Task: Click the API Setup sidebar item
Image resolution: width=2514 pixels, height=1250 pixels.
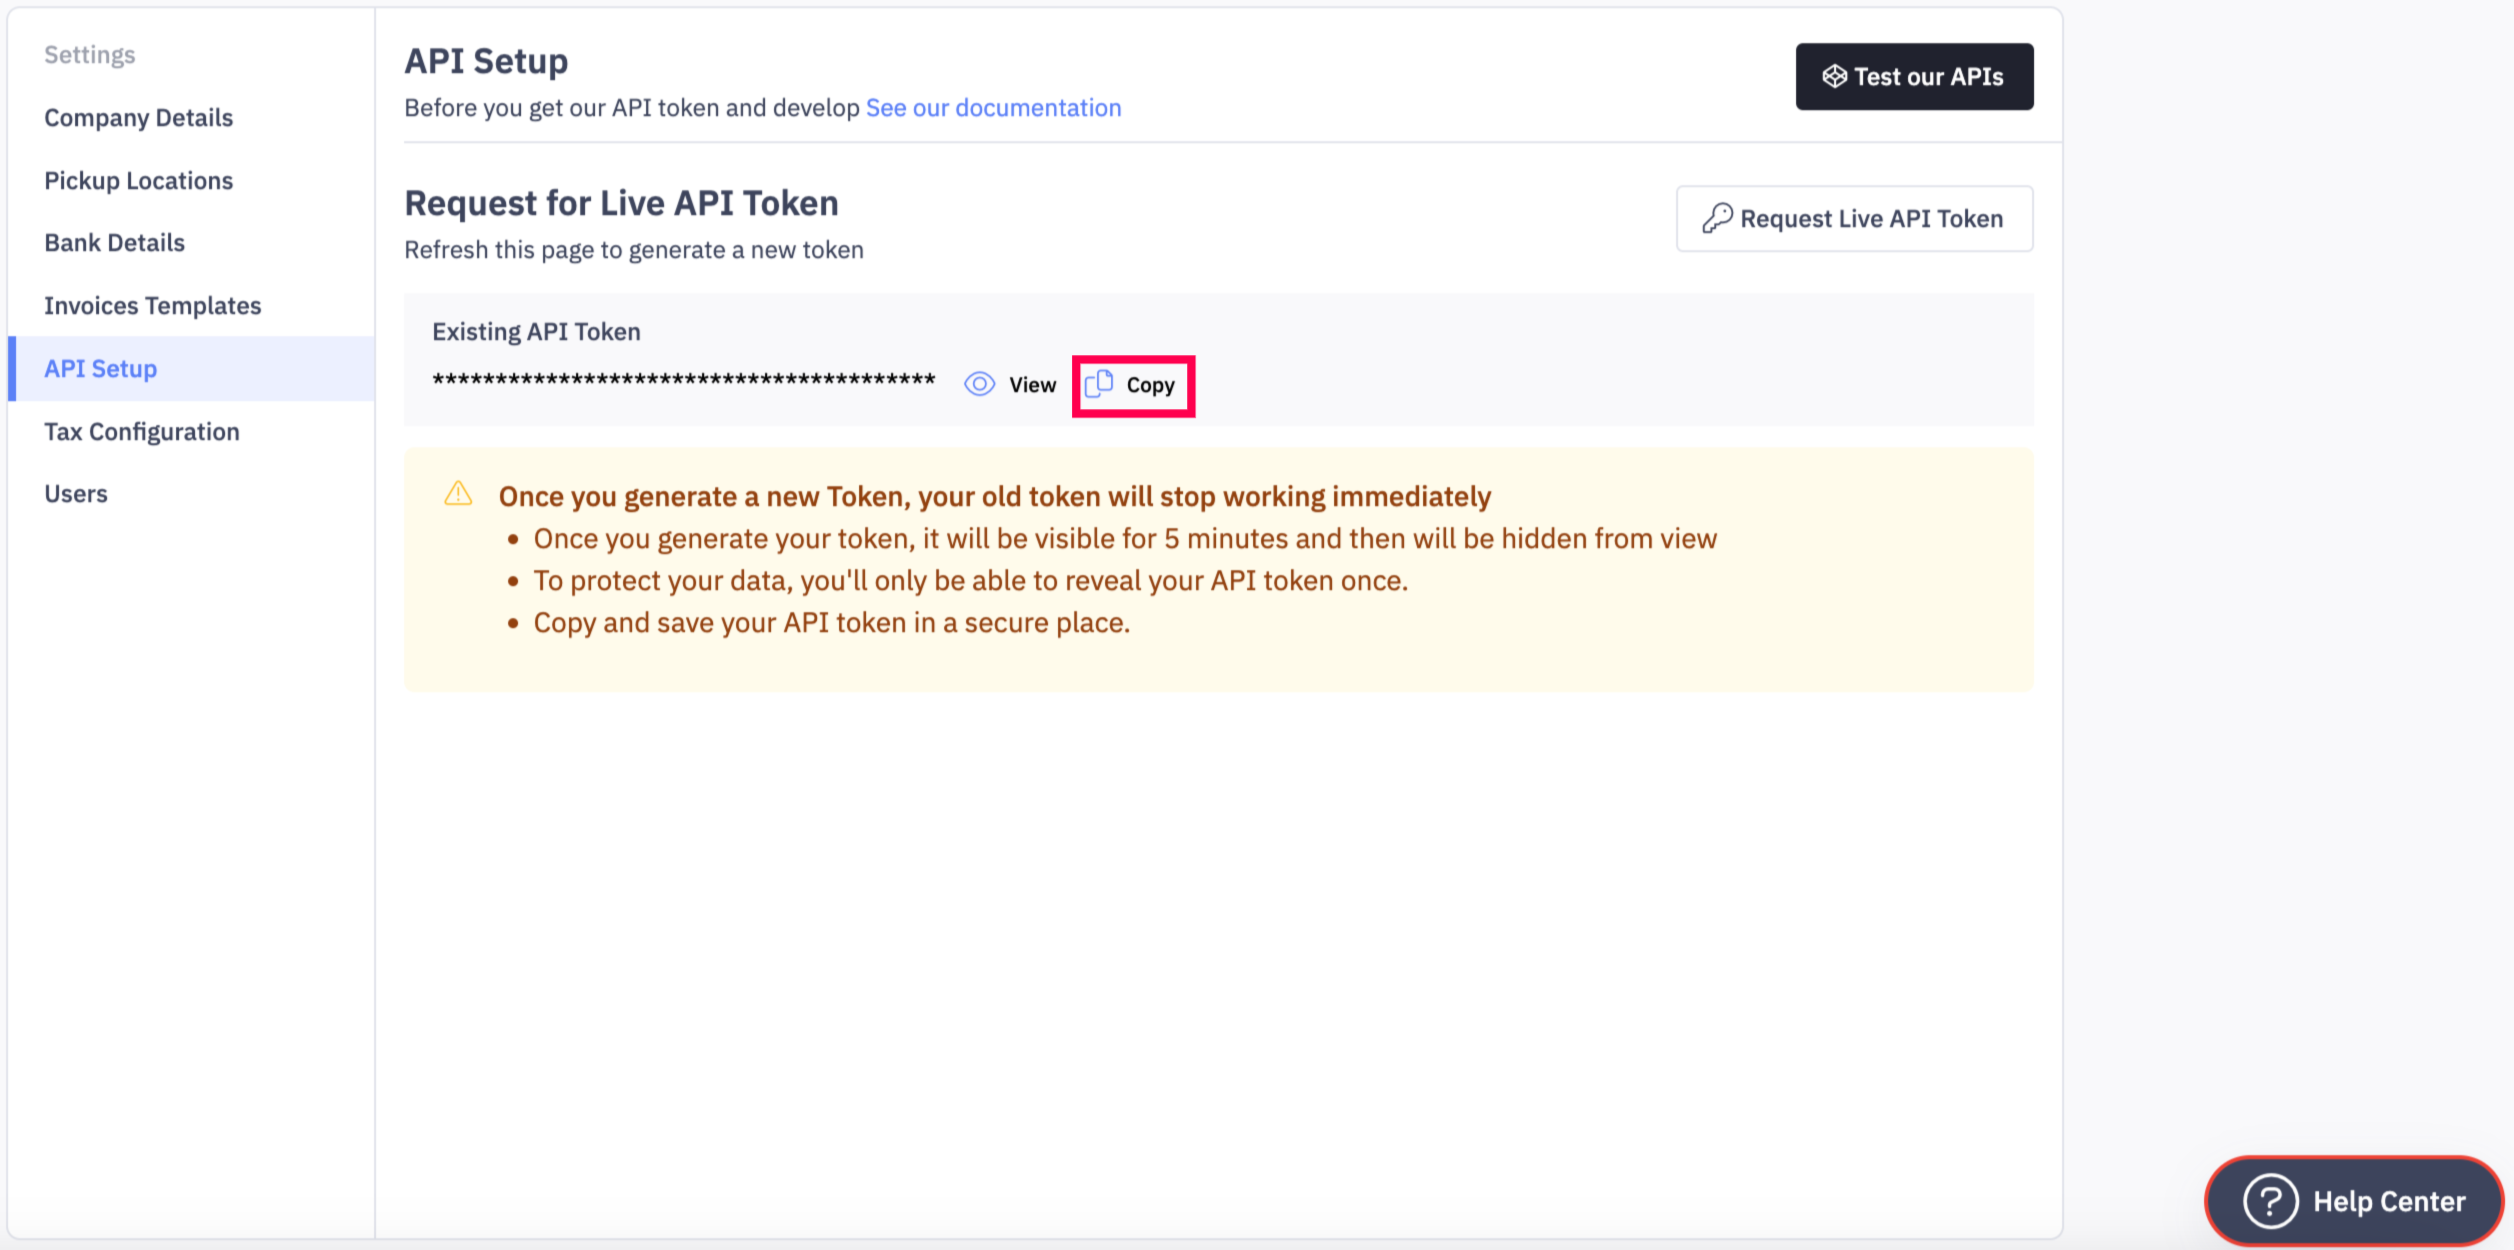Action: coord(101,367)
